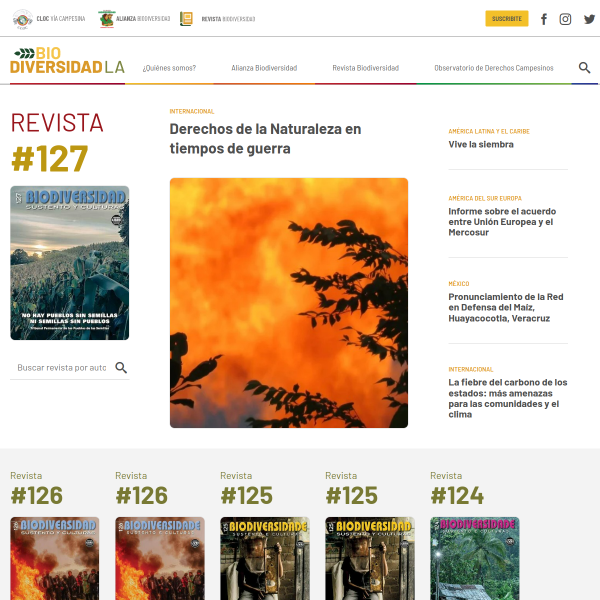Open Revista #126 Biodiversidade Portuguese cover

click(x=160, y=558)
